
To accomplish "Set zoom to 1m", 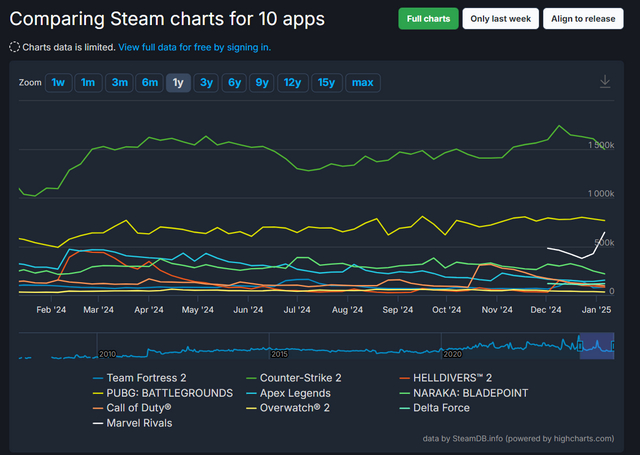I will 88,83.
